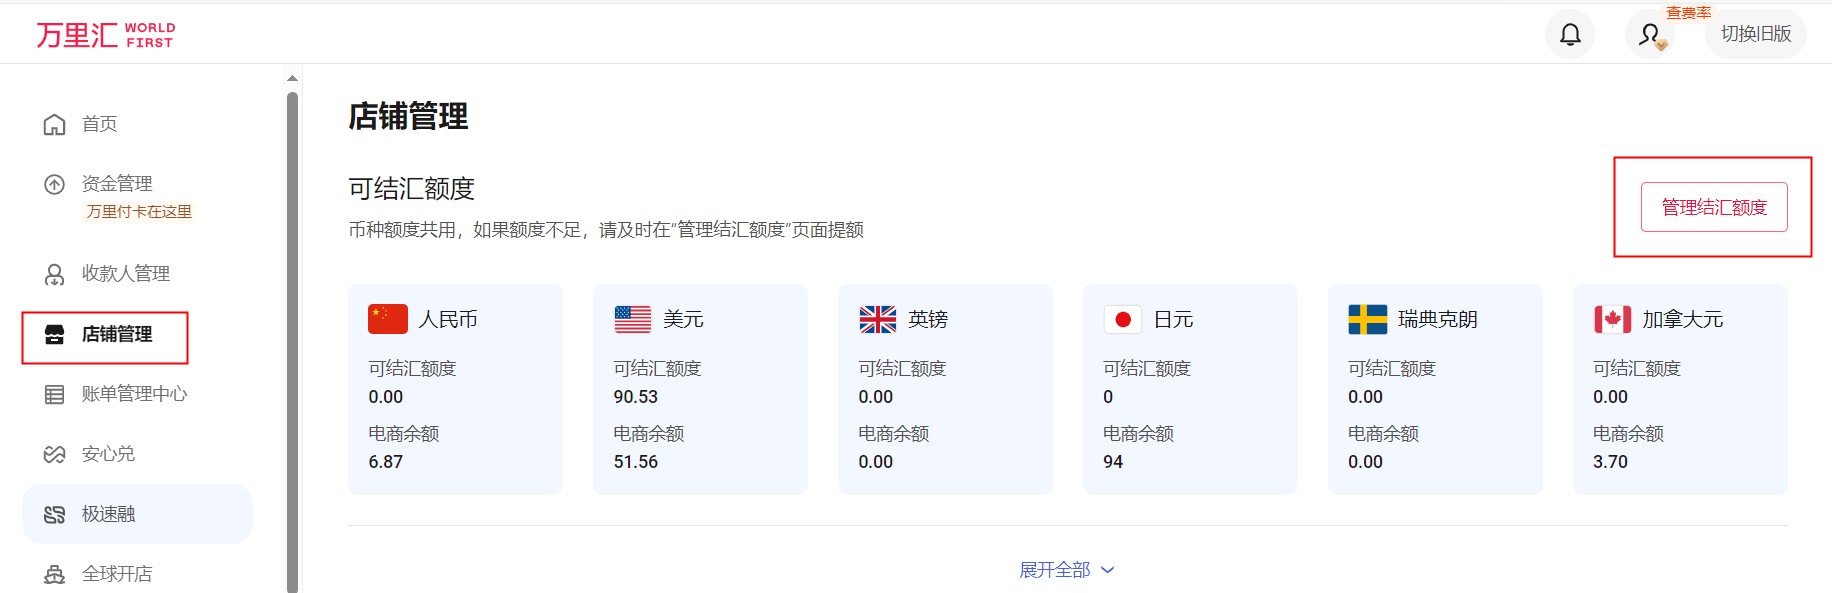1832x593 pixels.
Task: Click the 美元 currency name
Action: tap(684, 319)
